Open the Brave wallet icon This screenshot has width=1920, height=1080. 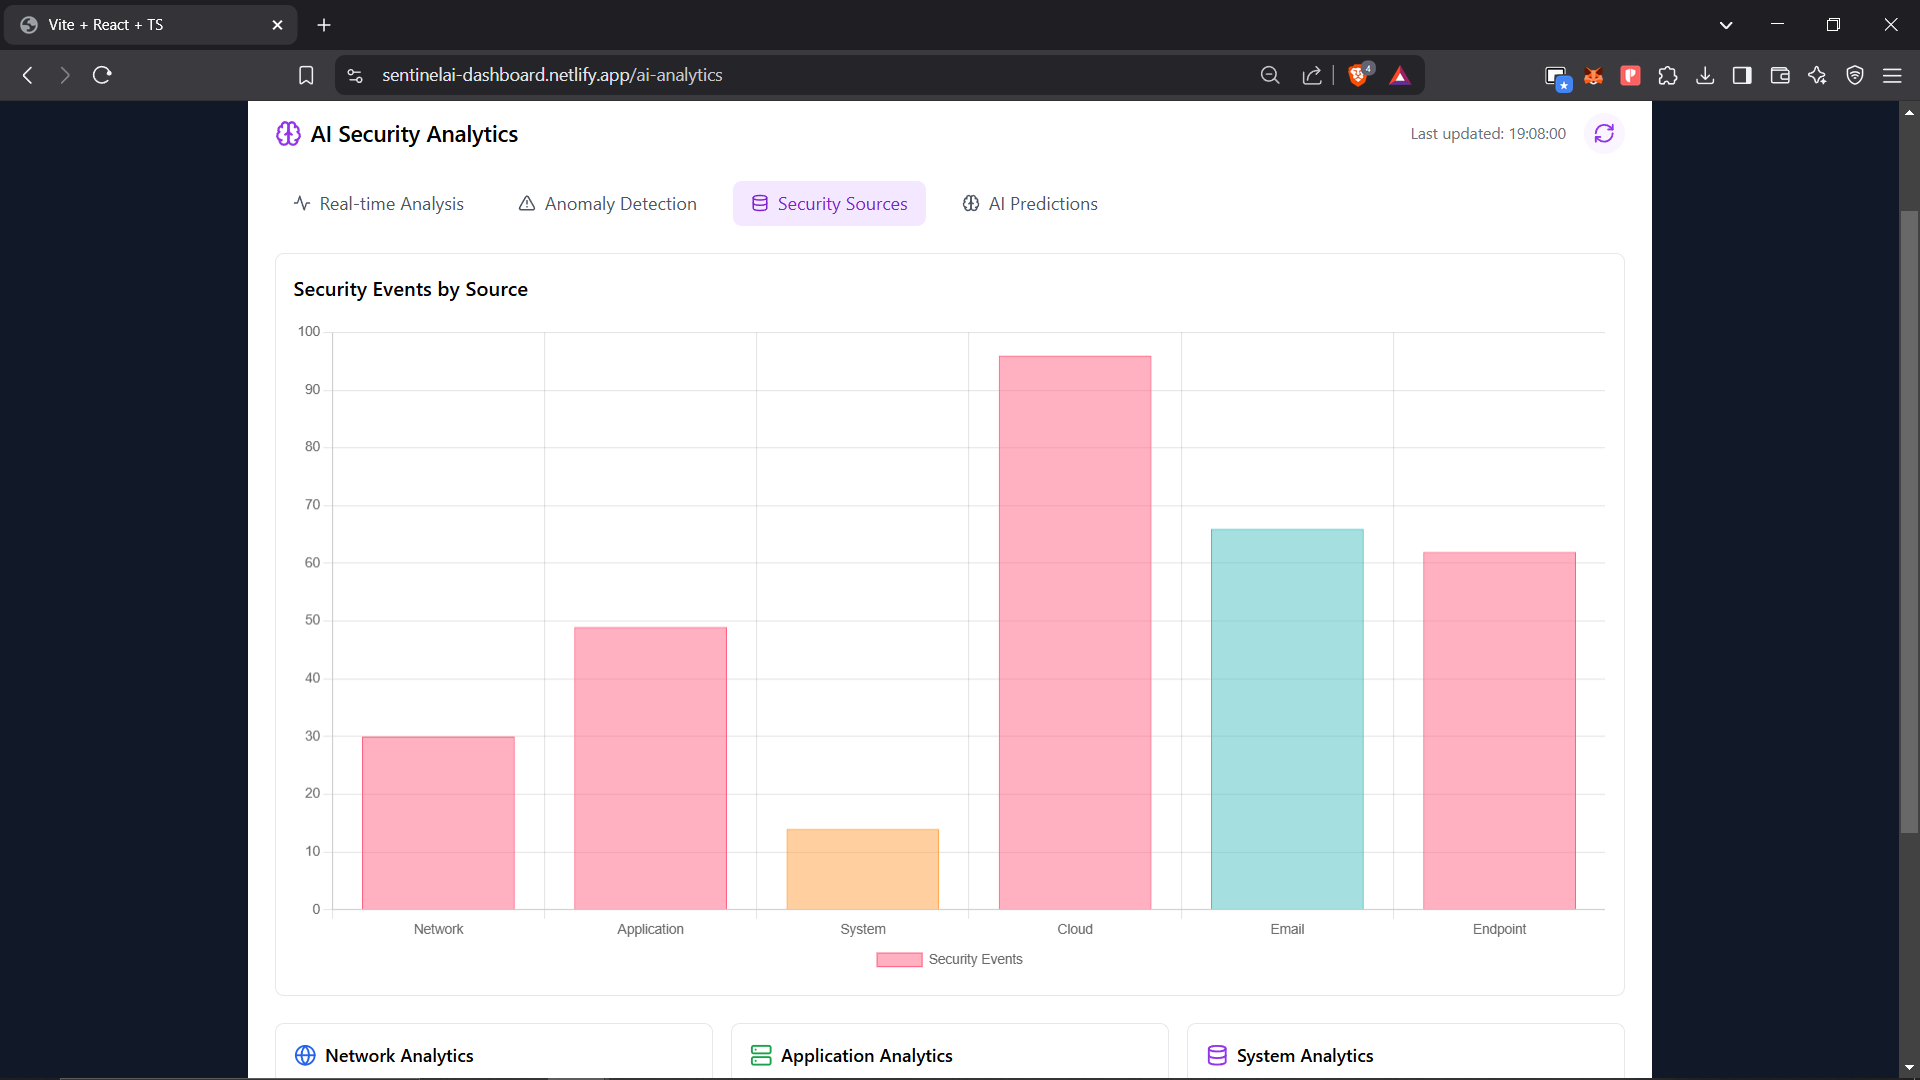(1780, 75)
